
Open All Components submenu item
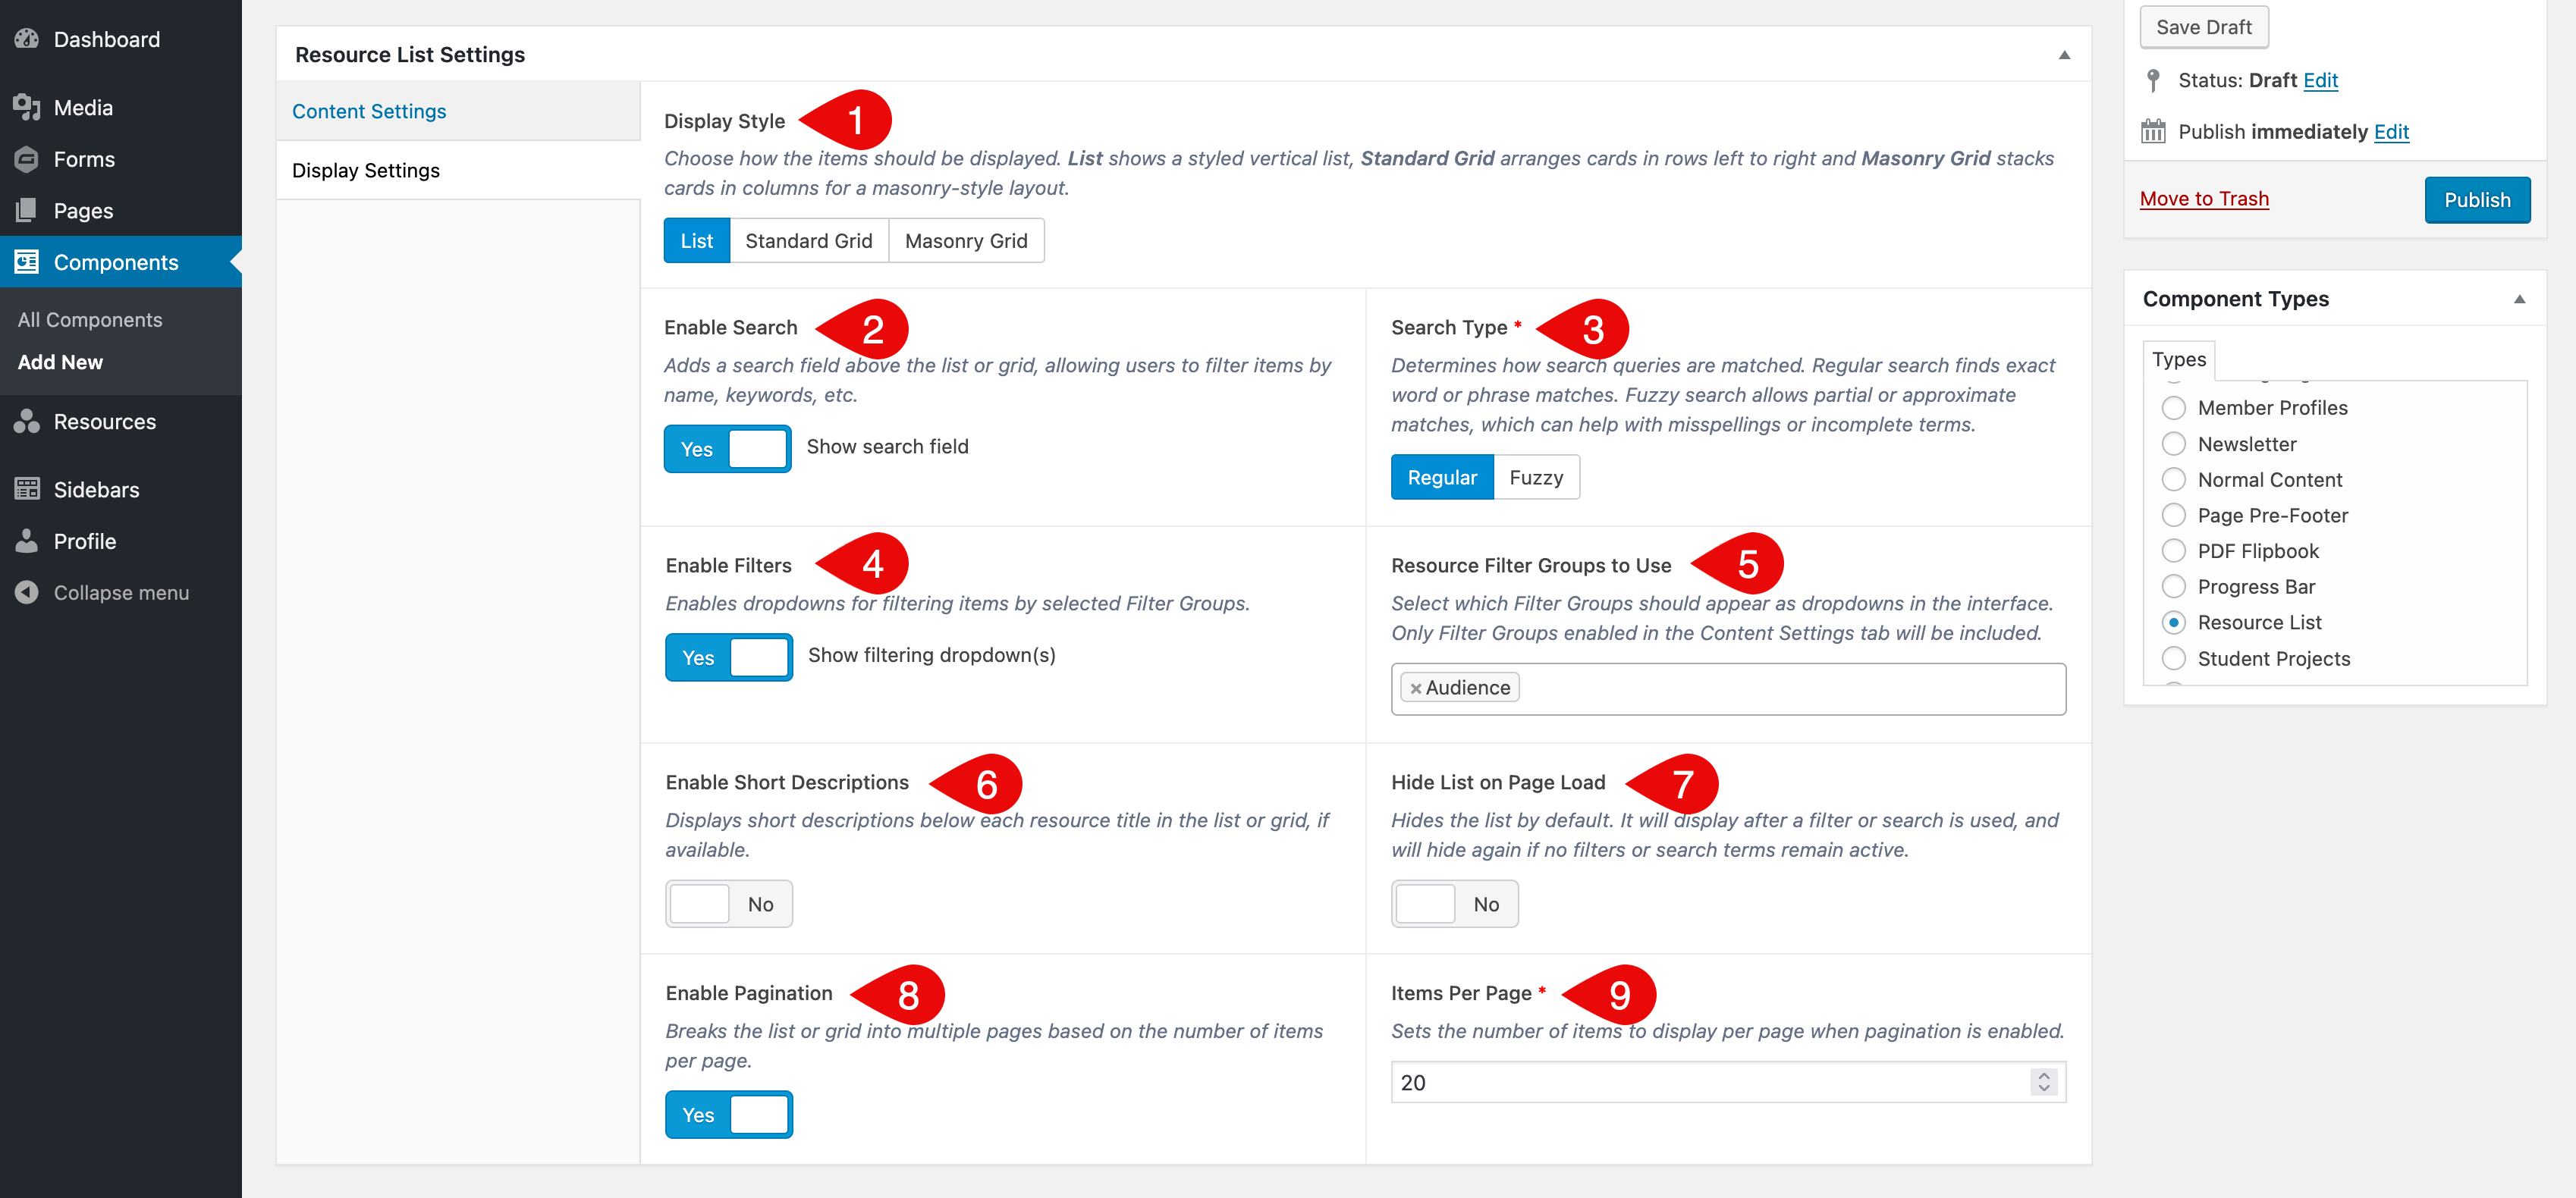pyautogui.click(x=90, y=320)
